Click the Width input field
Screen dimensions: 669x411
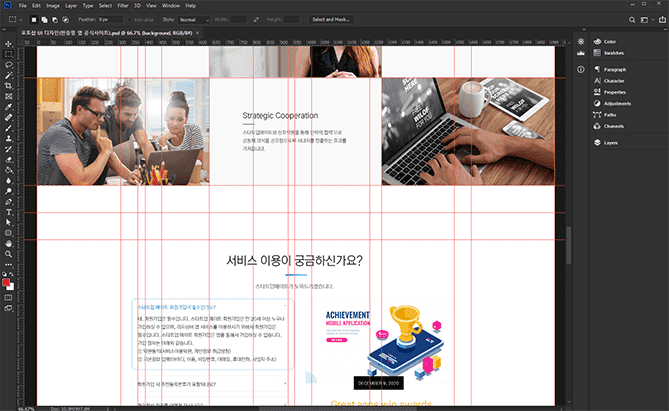239,20
